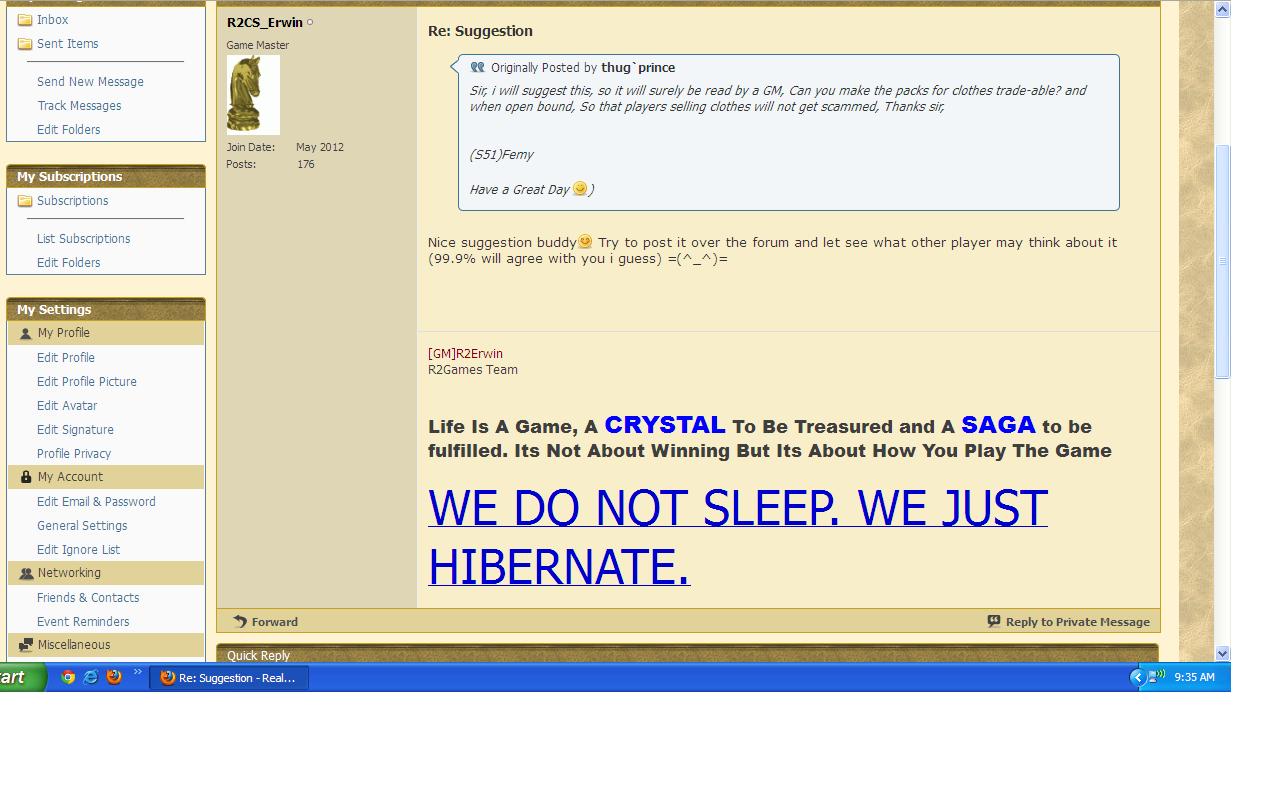Show more quick launch items chevron
1280x800 pixels.
(137, 672)
